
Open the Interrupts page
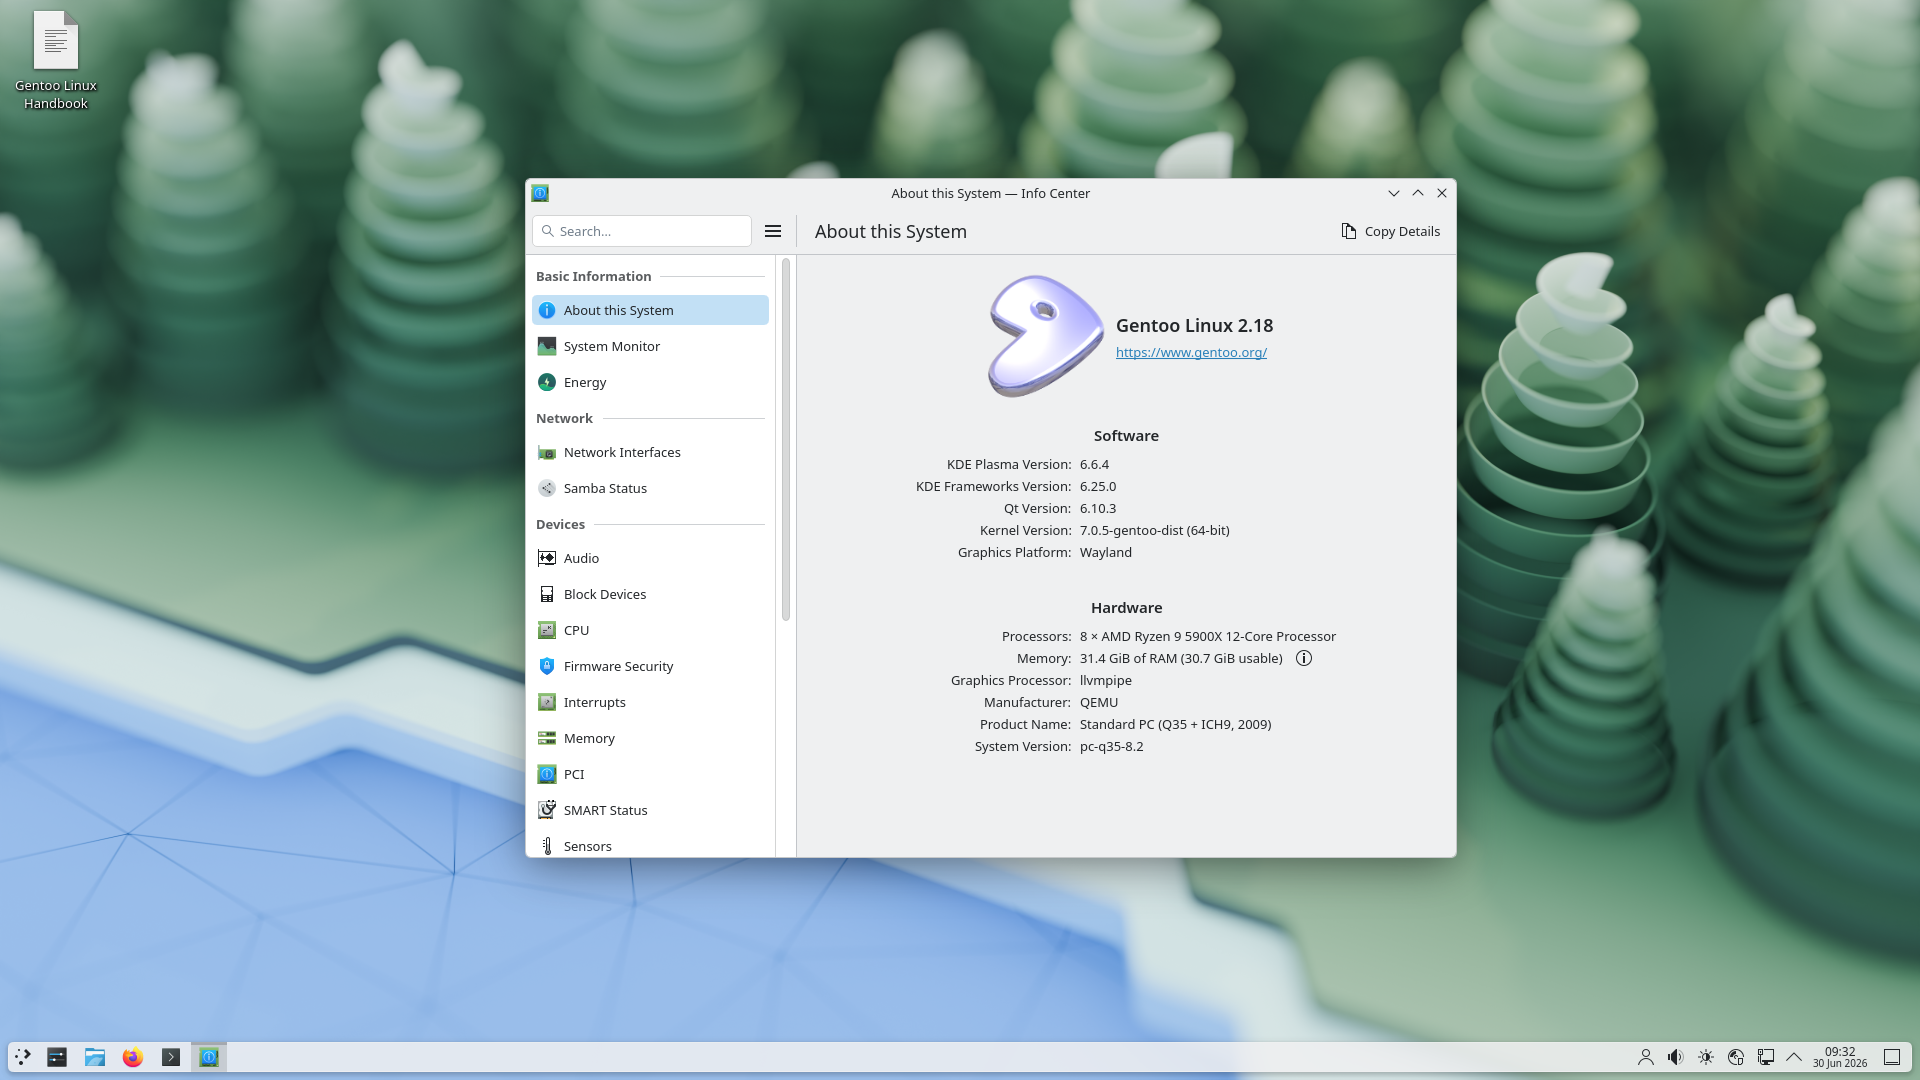tap(650, 702)
